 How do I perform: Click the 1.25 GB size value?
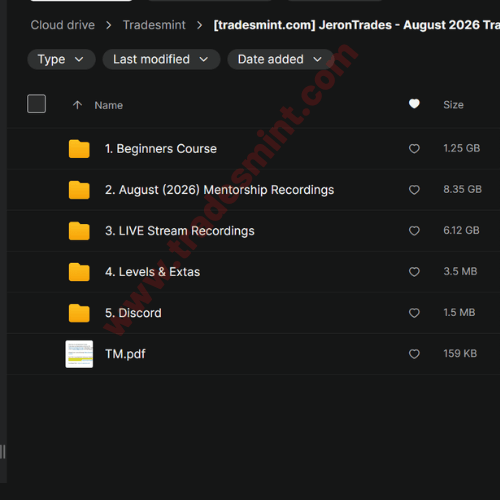462,148
